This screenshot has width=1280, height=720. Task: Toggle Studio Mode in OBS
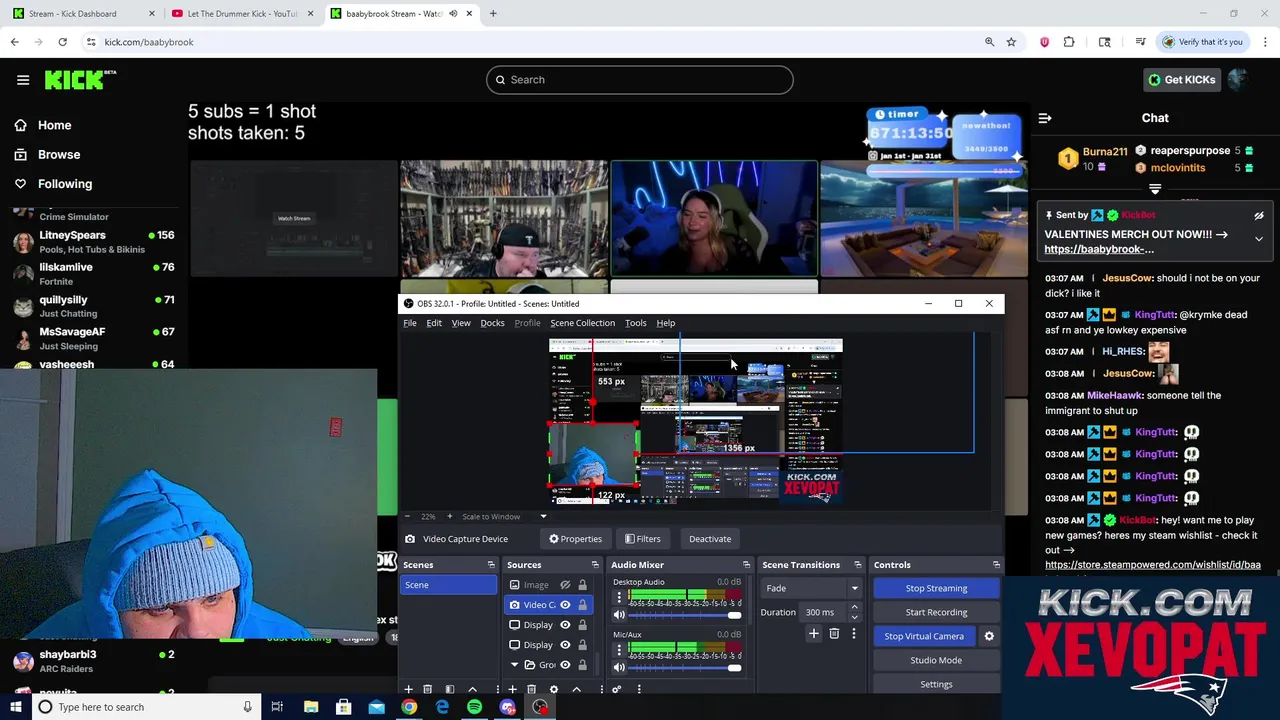coord(936,660)
